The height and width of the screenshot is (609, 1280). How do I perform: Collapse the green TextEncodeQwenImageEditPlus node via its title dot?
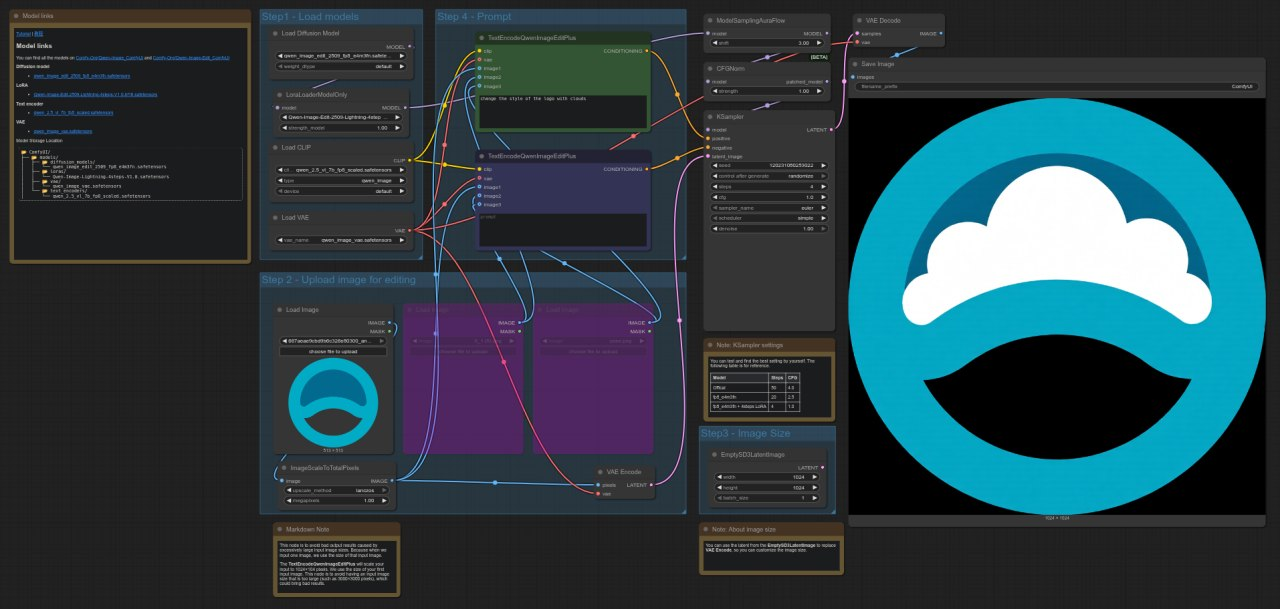[481, 37]
